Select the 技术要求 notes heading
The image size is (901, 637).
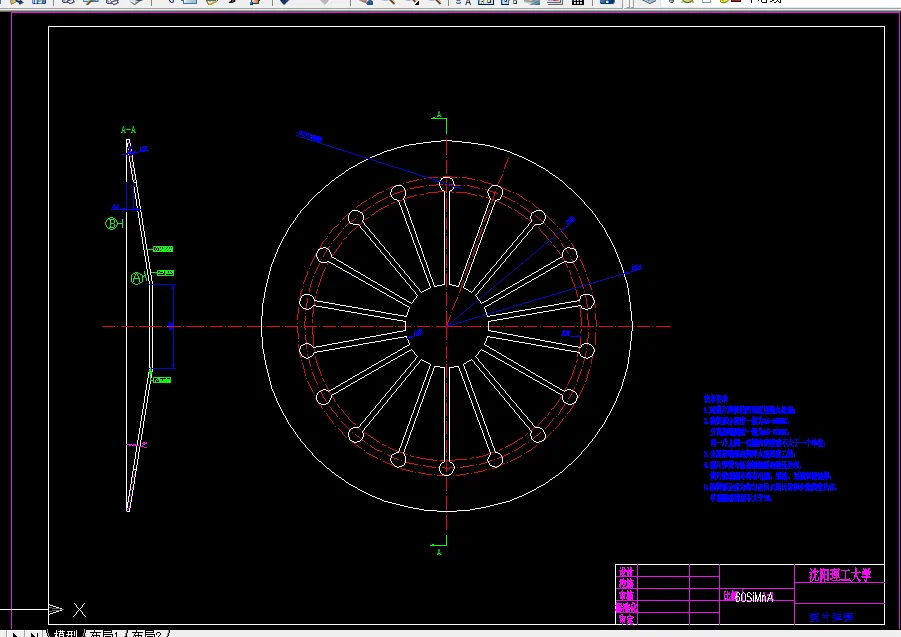click(716, 398)
